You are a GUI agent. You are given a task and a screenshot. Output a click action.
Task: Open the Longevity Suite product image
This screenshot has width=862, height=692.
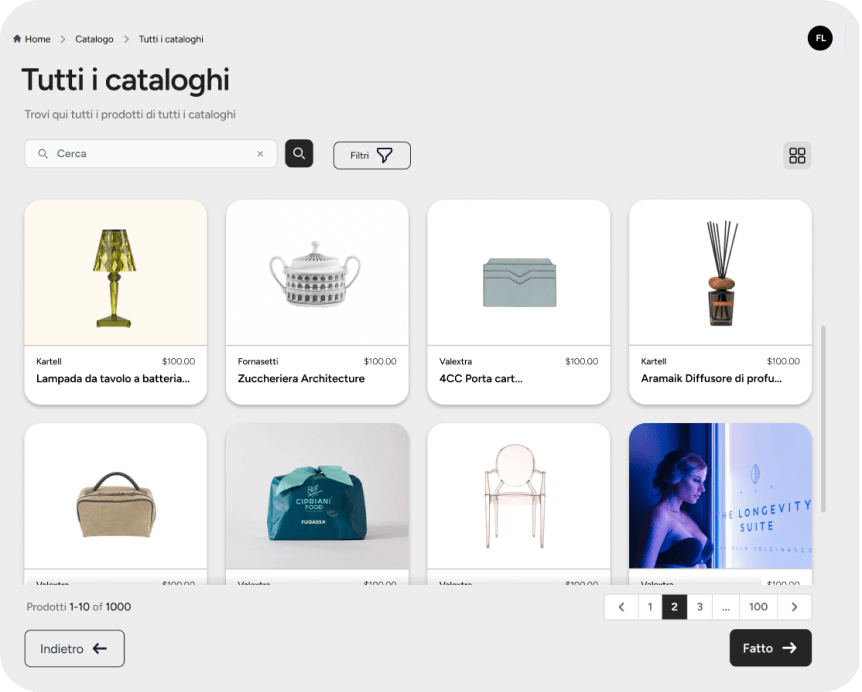tap(720, 496)
